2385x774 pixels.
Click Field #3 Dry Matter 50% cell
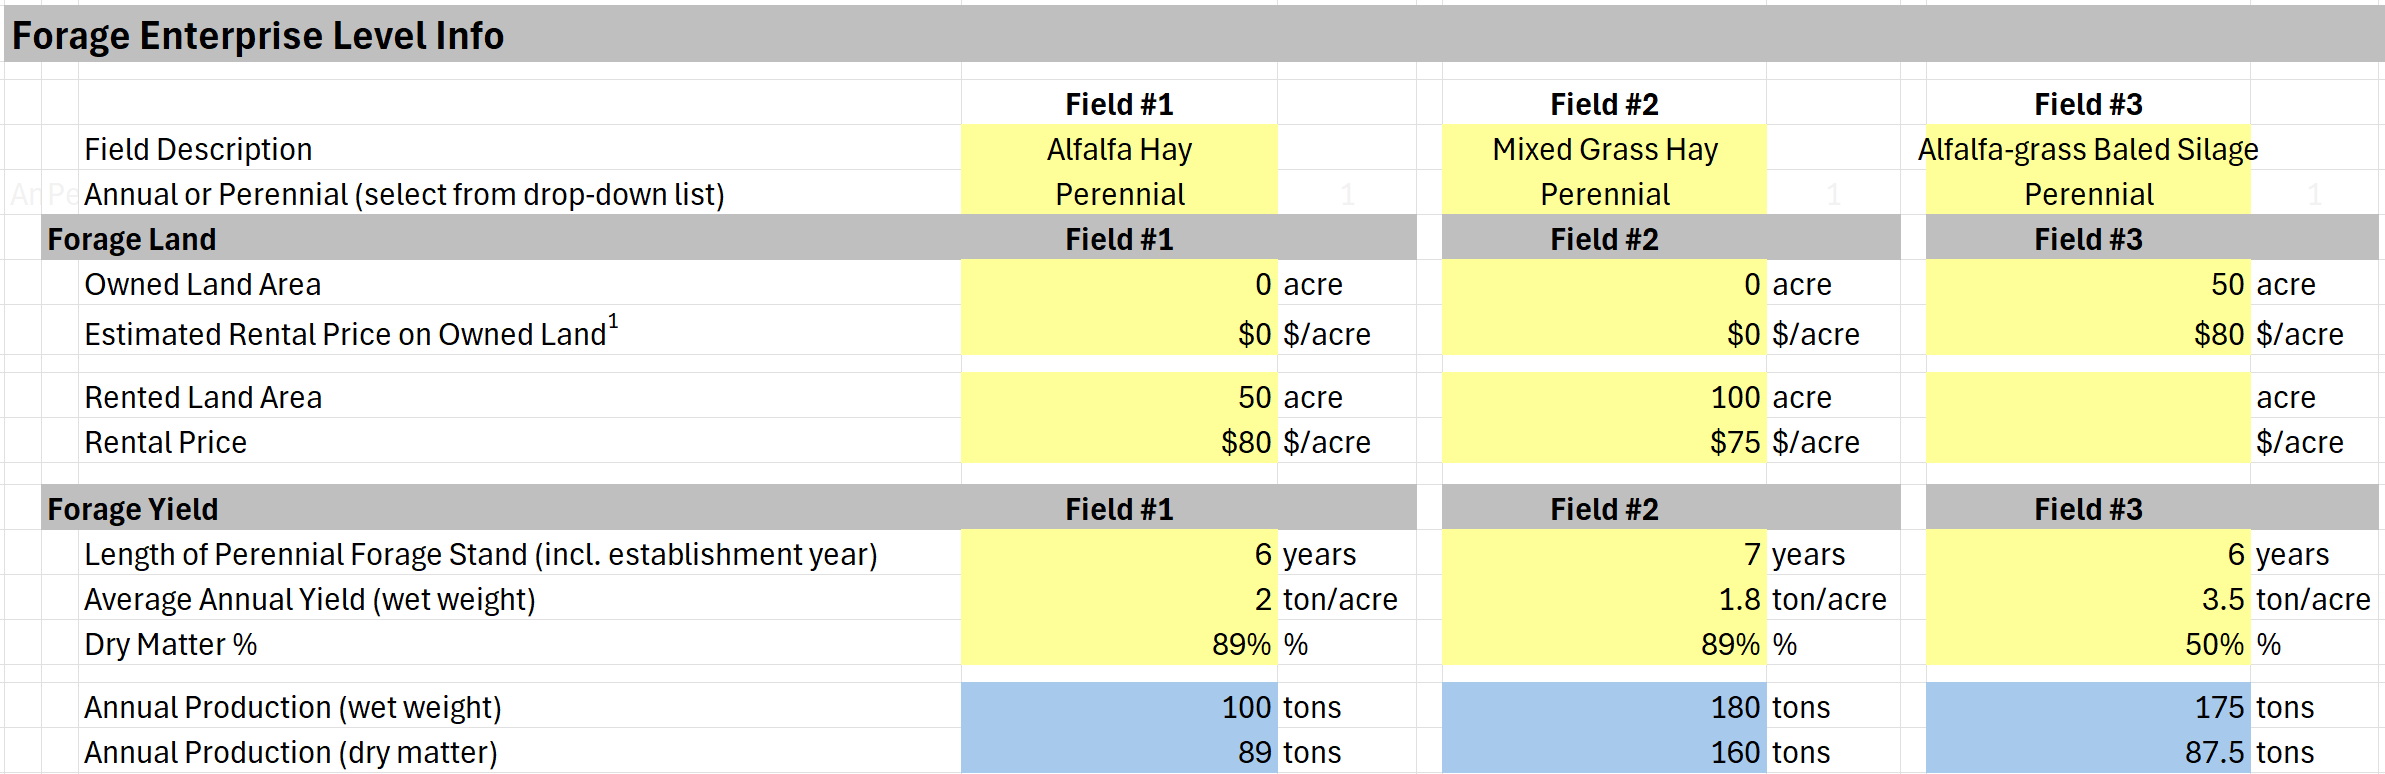point(2088,644)
